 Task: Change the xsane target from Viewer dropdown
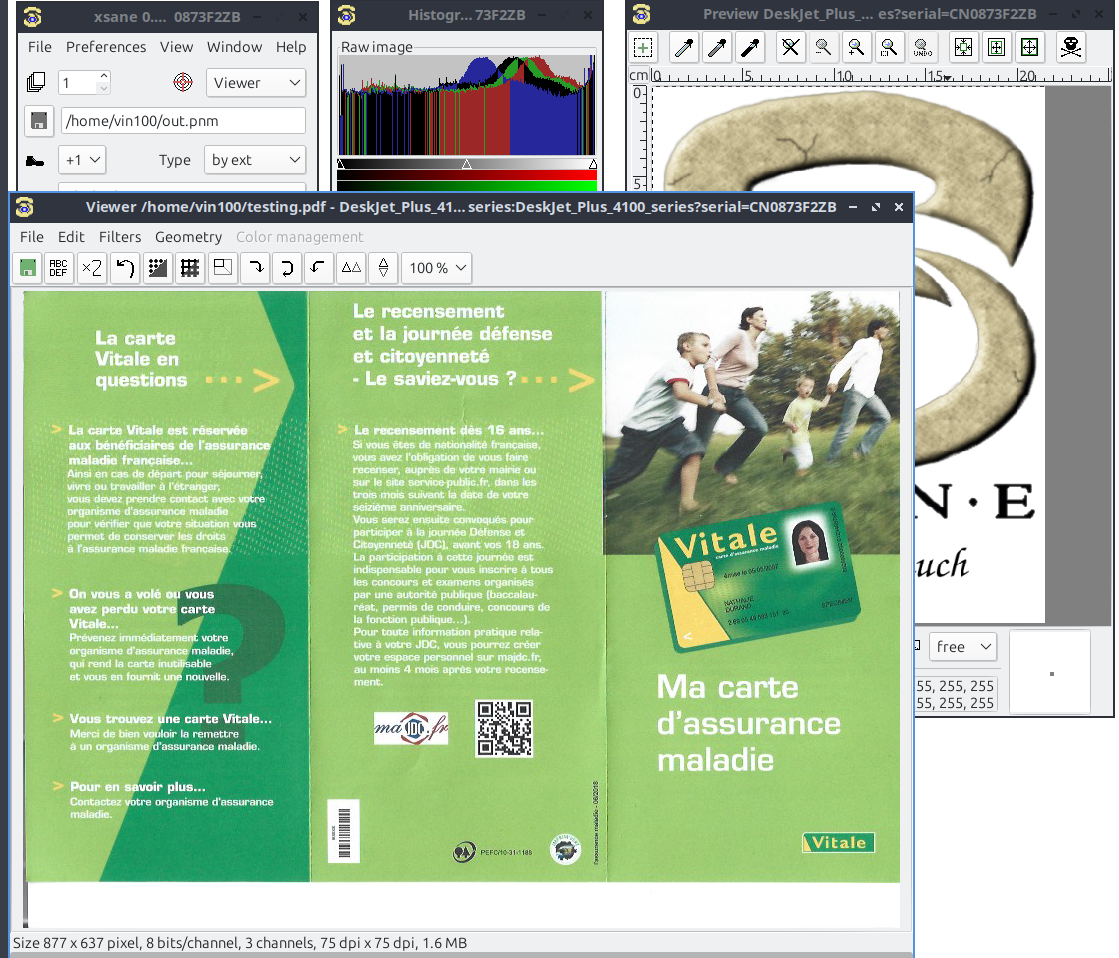click(x=255, y=82)
